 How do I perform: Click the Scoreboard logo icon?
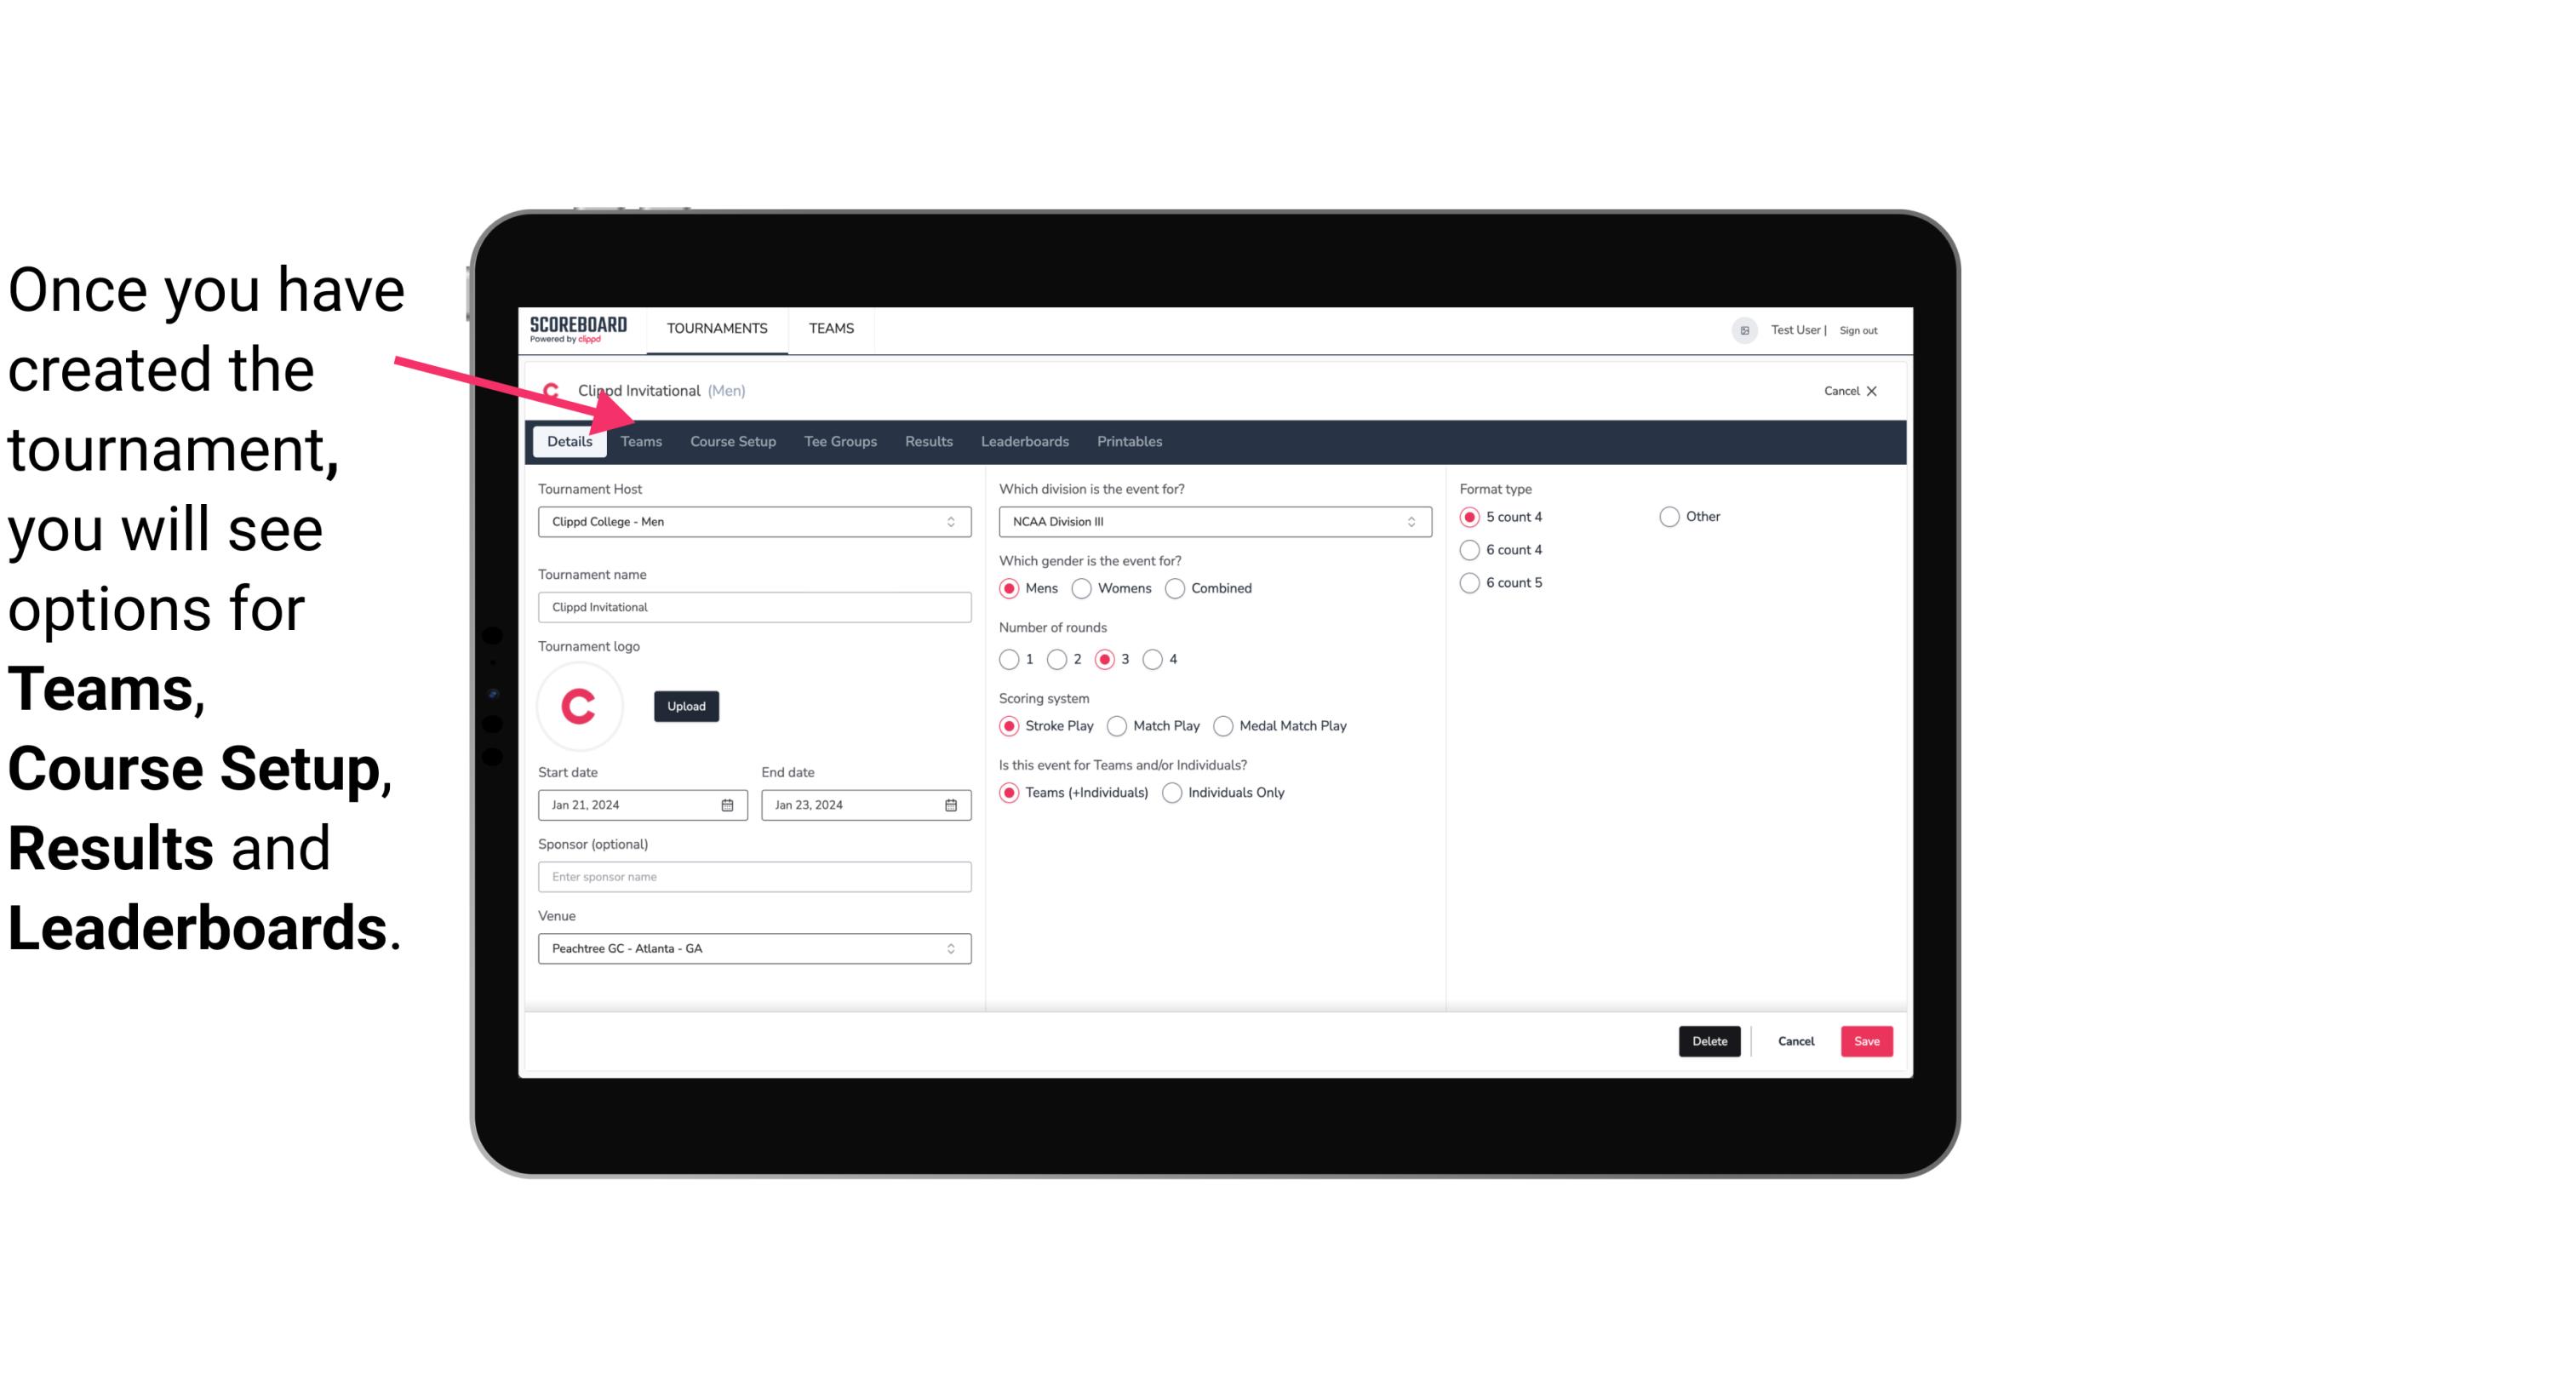pos(576,328)
